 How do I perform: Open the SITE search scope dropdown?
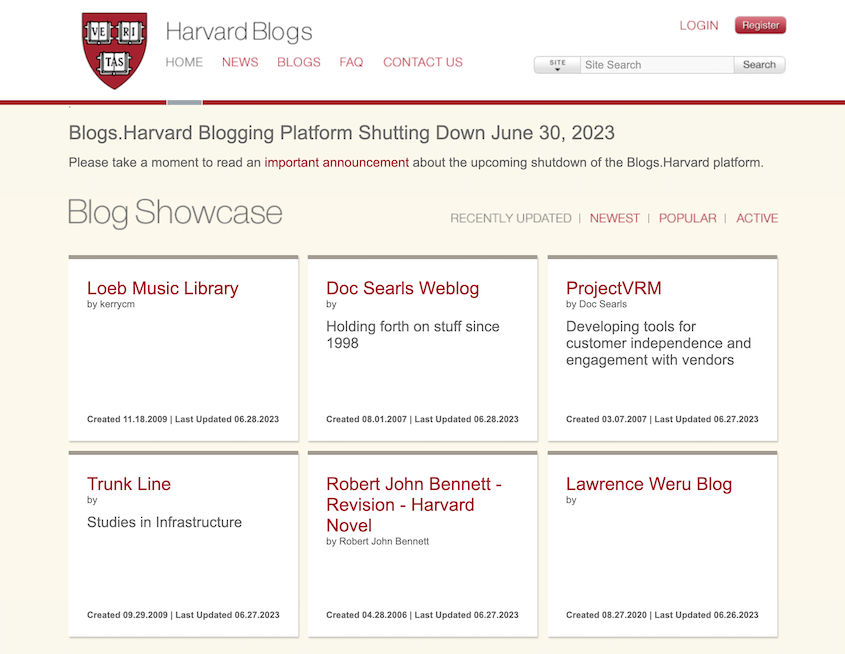(556, 63)
